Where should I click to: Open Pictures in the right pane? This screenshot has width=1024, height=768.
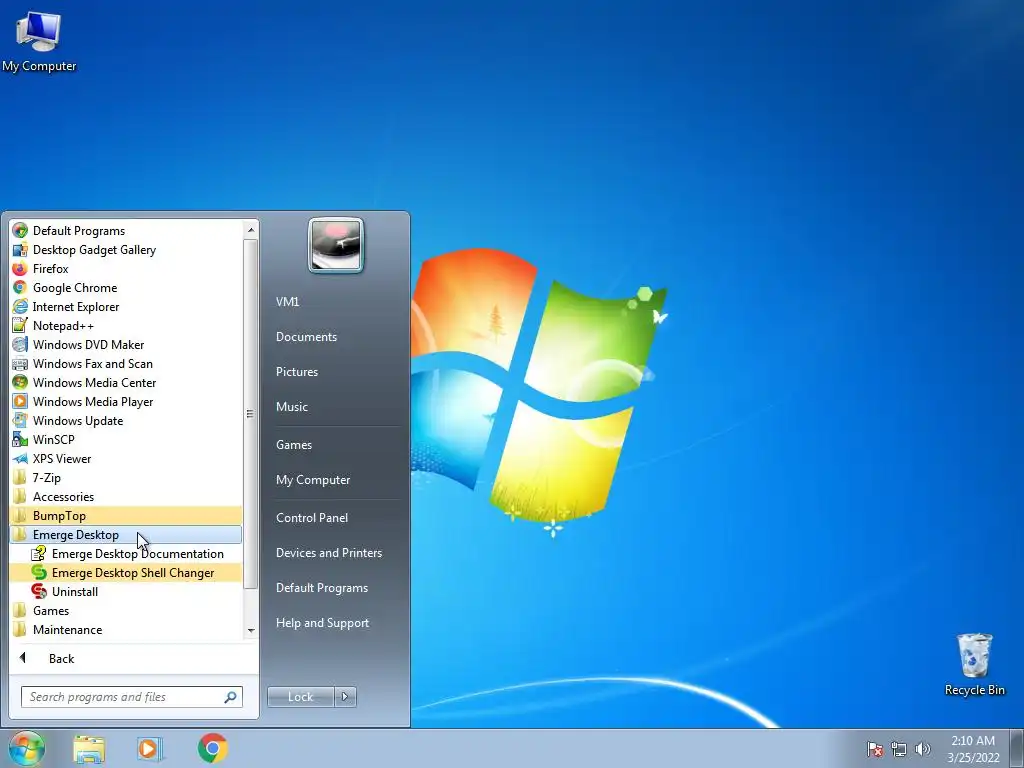click(297, 372)
